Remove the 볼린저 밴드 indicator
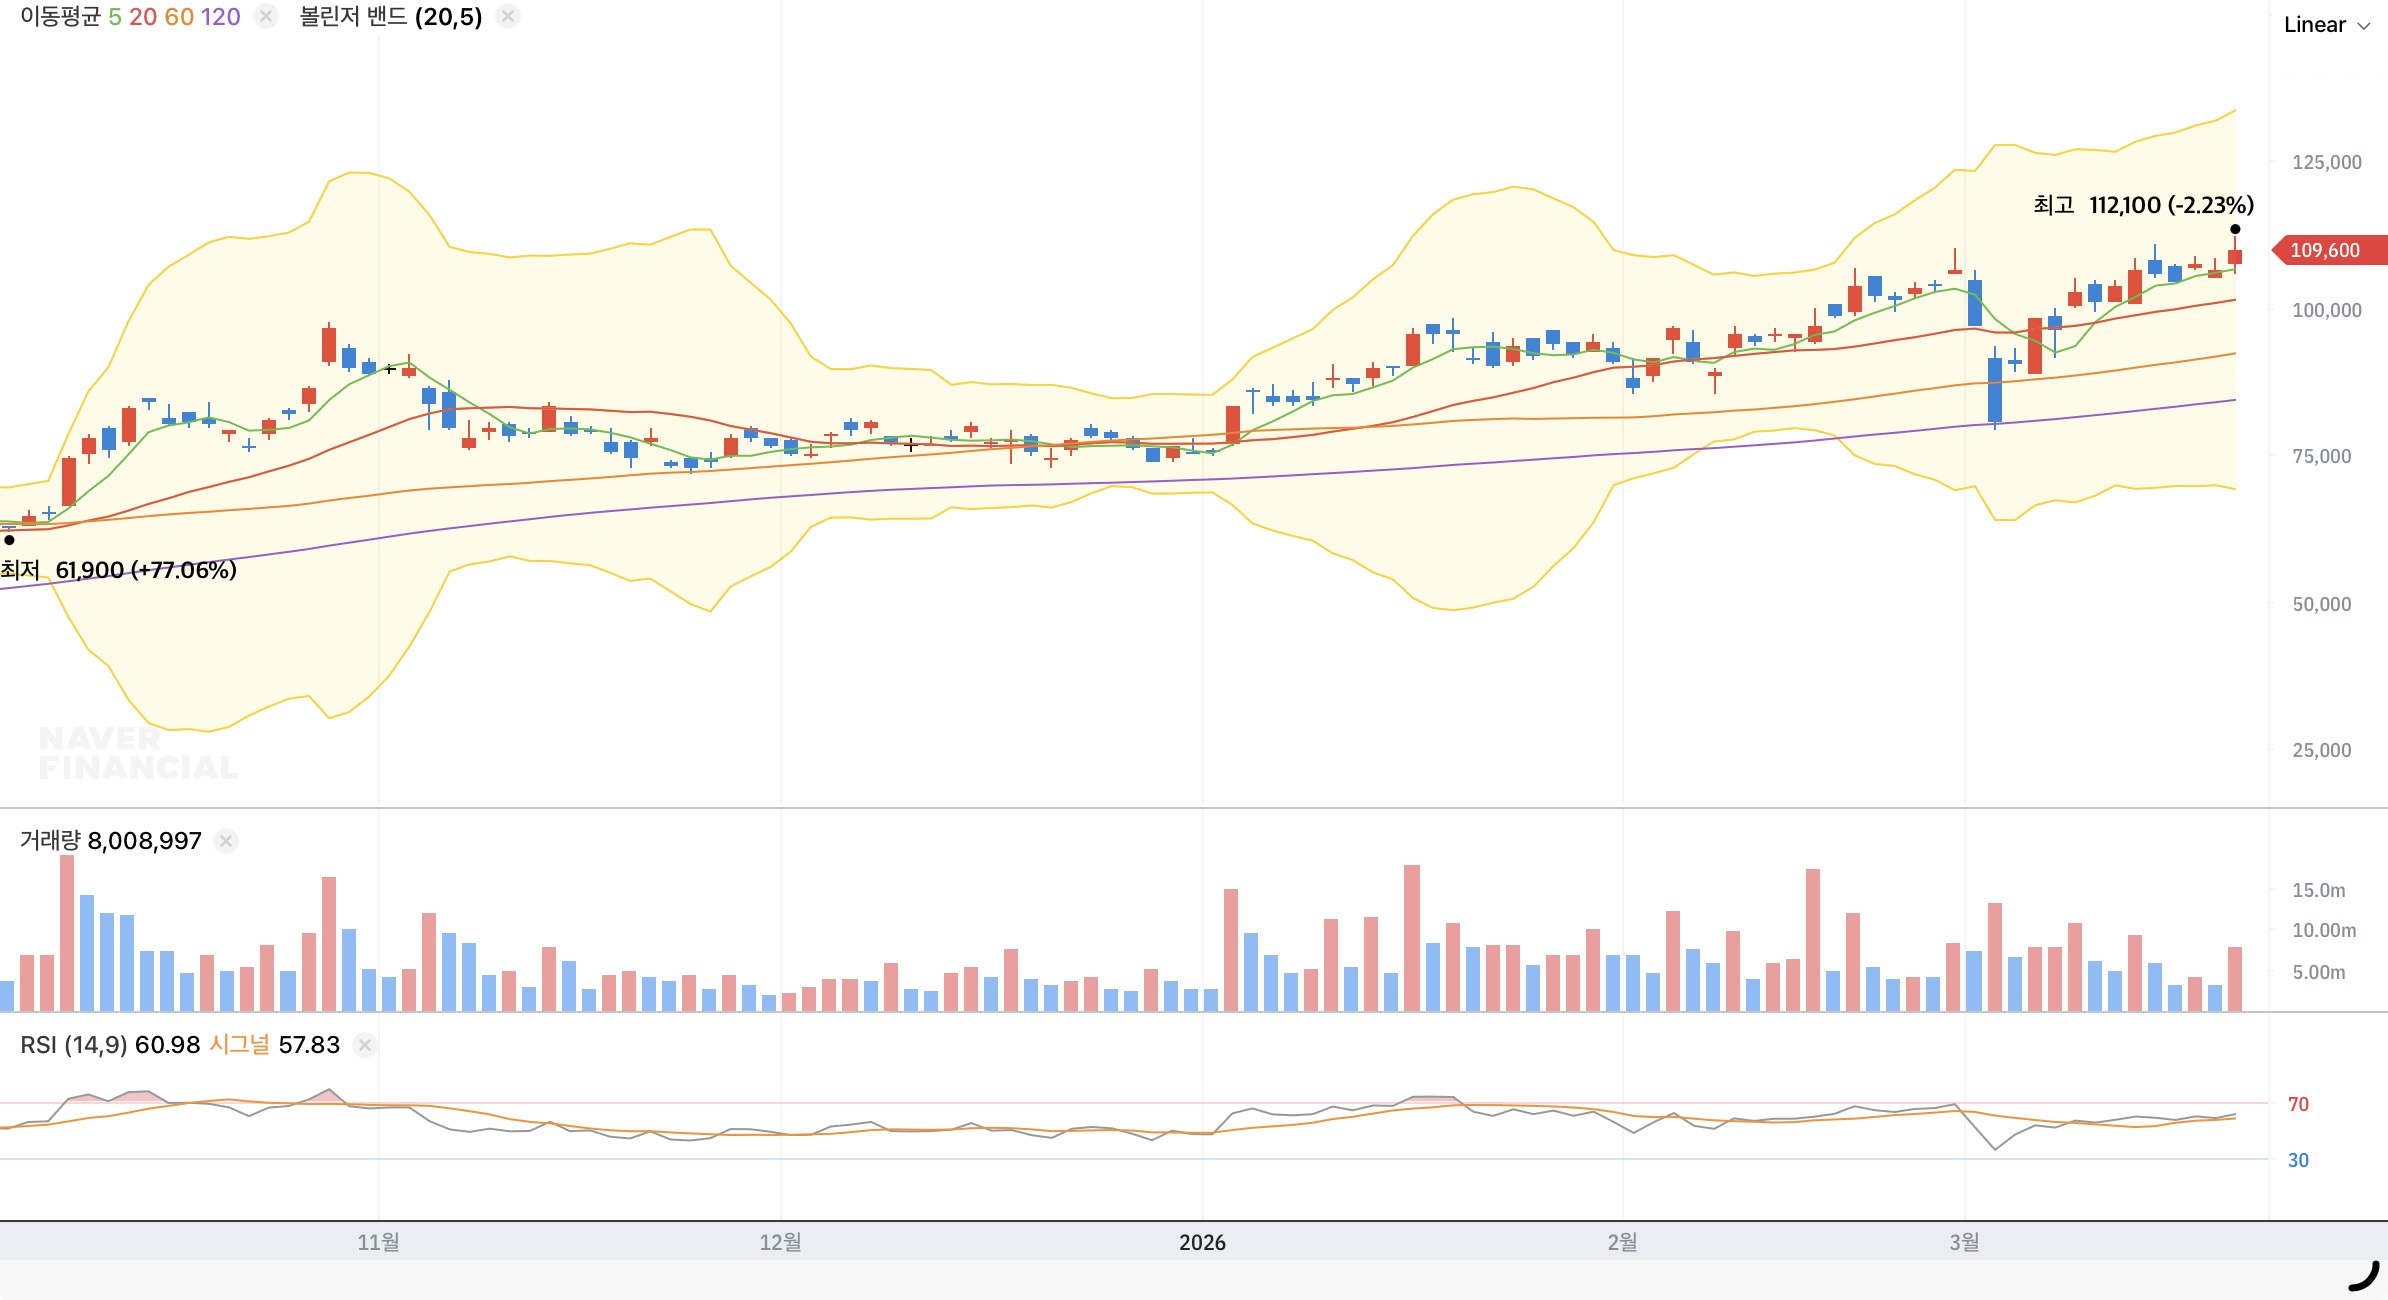This screenshot has height=1300, width=2388. coord(508,16)
